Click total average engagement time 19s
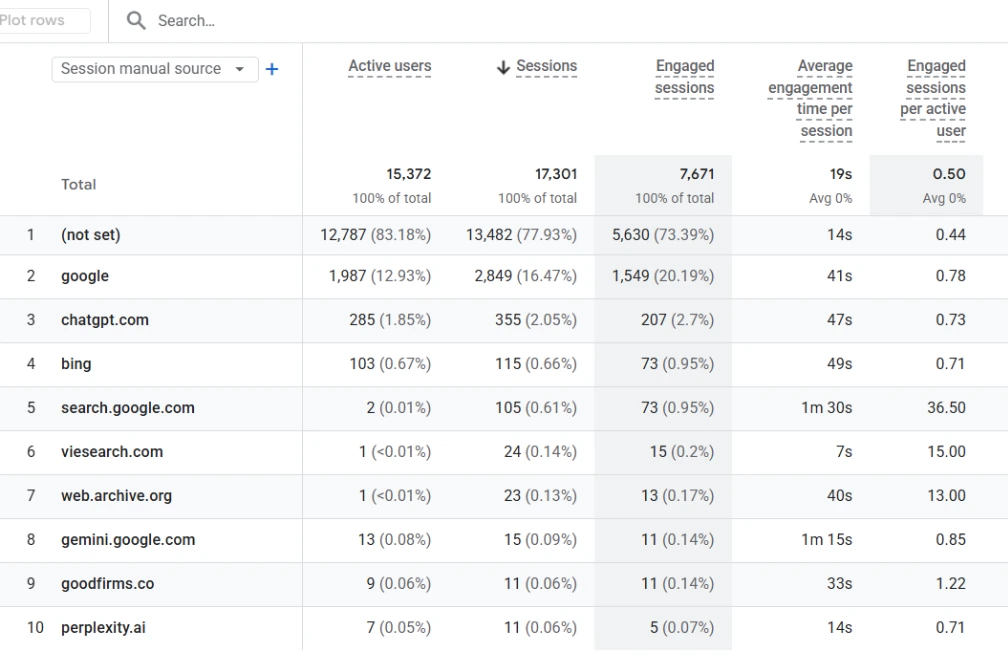Viewport: 1008px width, 660px height. tap(841, 174)
